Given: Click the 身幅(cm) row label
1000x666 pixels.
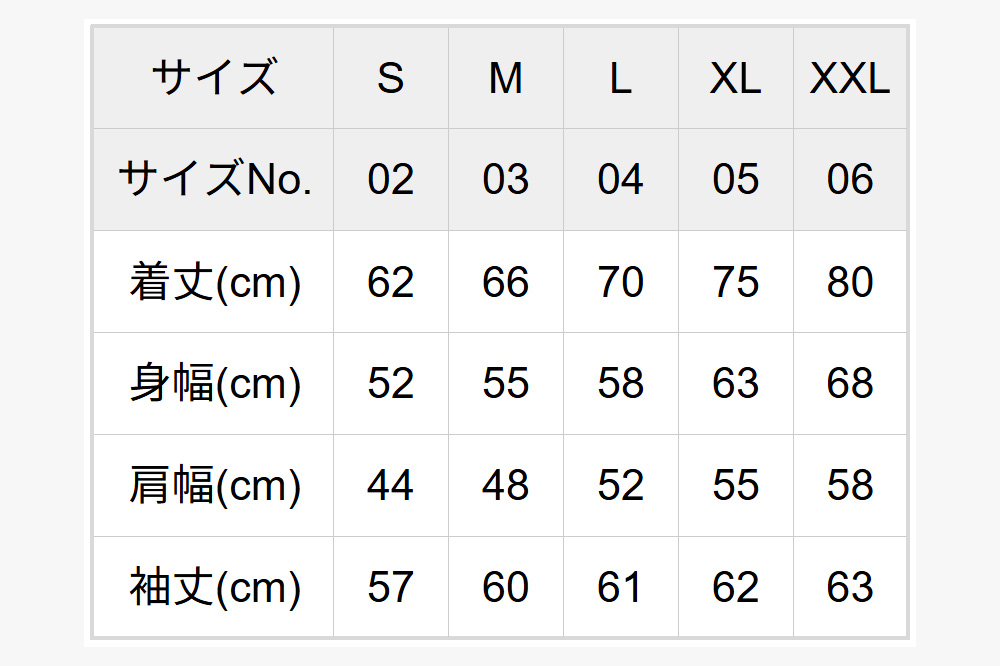Looking at the screenshot, I should (x=213, y=384).
